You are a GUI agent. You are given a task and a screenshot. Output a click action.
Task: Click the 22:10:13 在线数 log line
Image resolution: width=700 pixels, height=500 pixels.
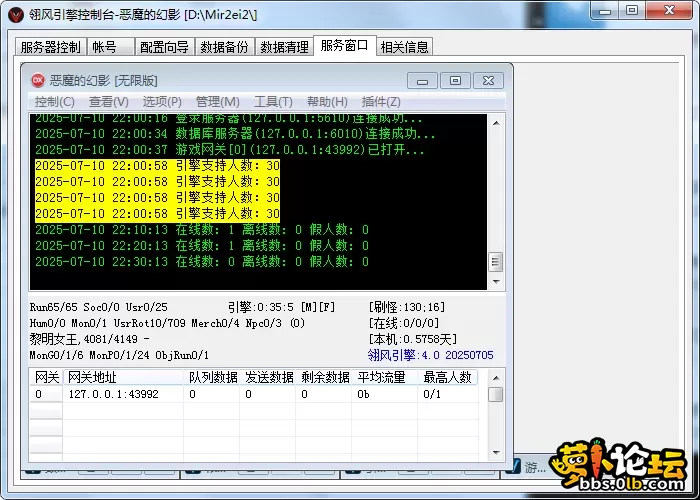202,229
